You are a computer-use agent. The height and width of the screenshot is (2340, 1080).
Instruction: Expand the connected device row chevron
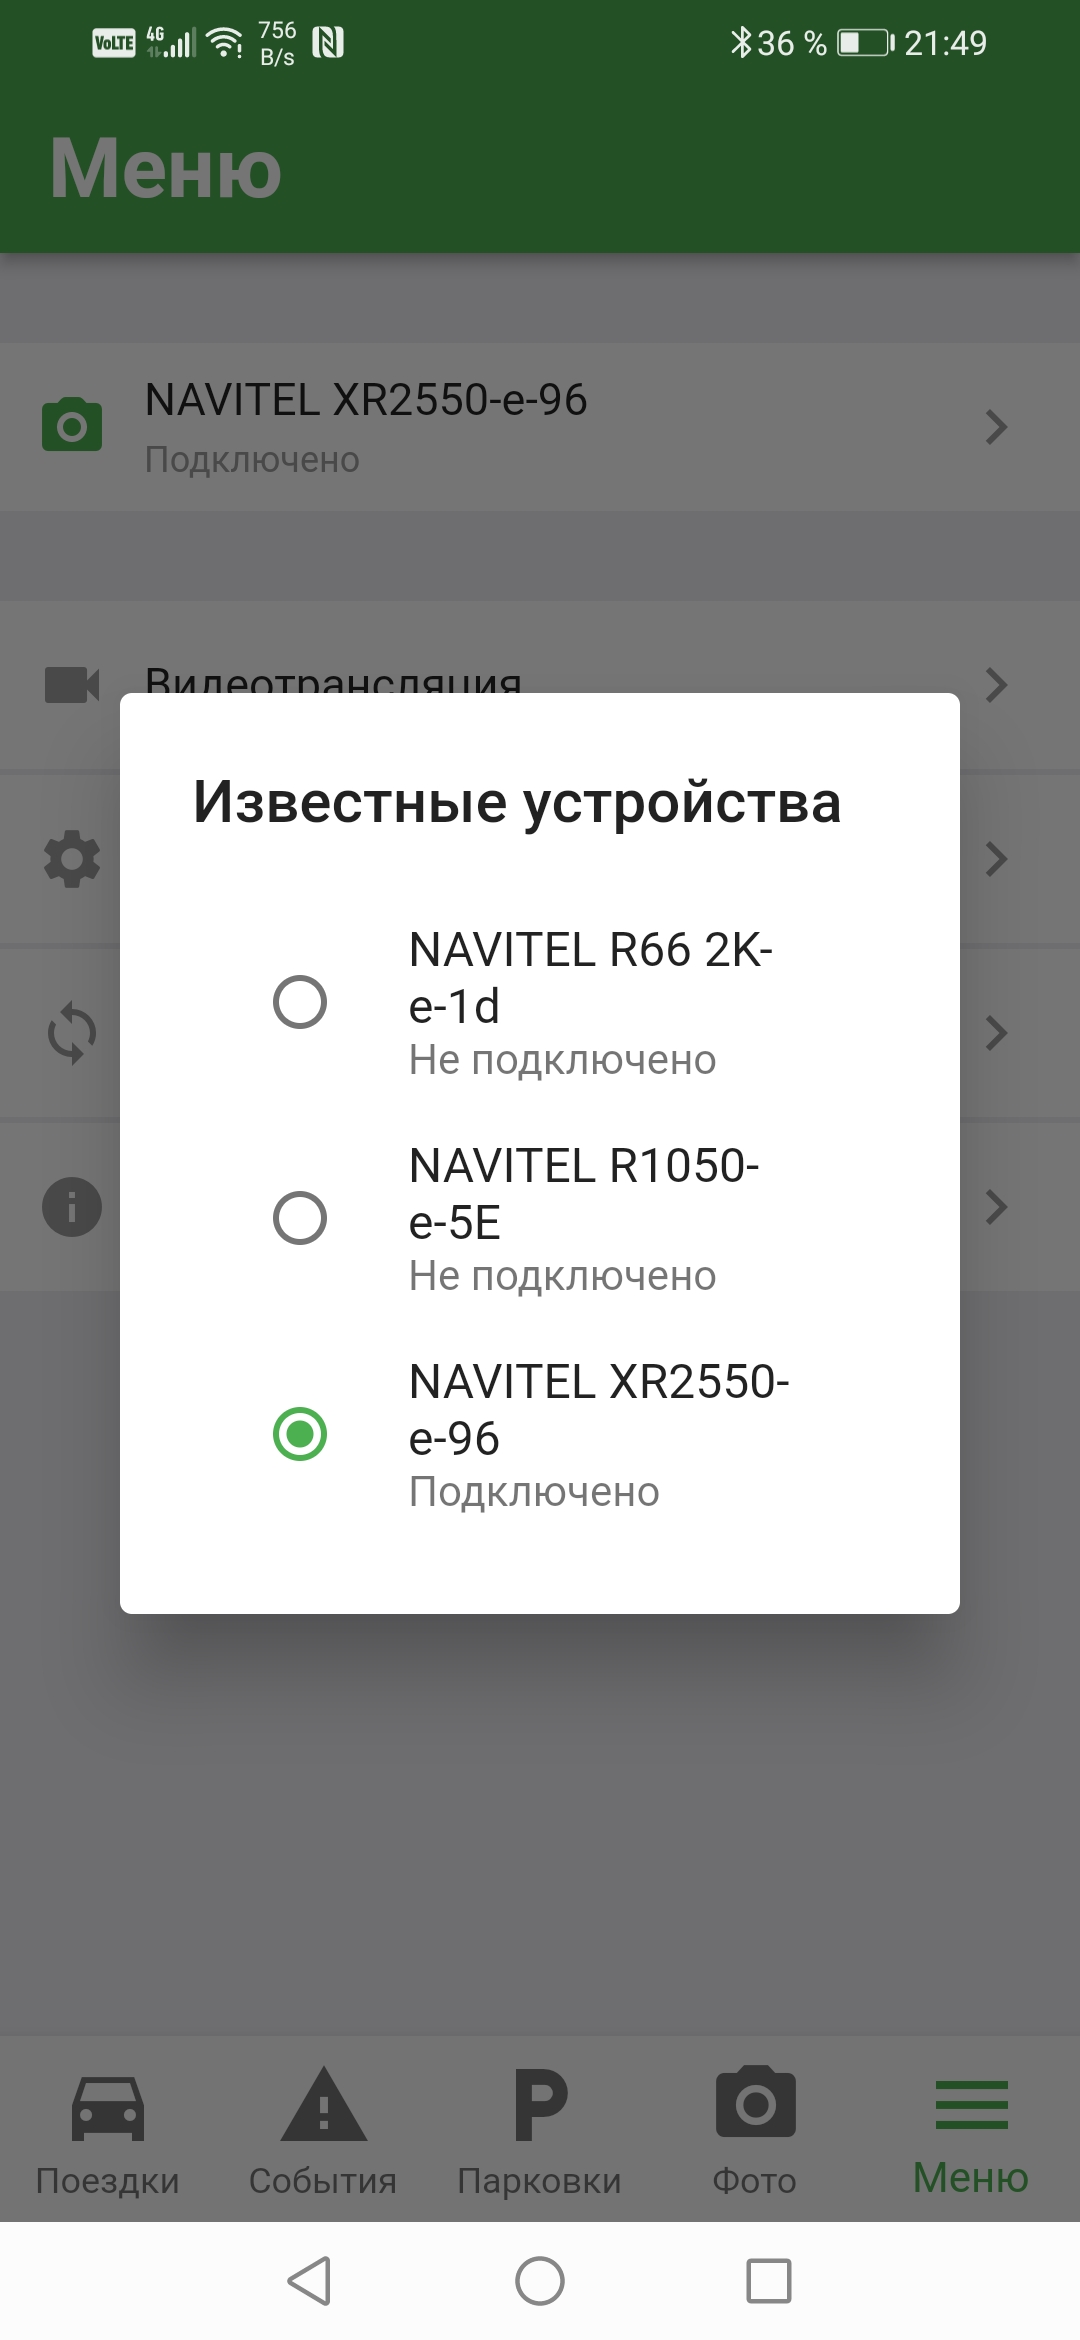coord(996,427)
